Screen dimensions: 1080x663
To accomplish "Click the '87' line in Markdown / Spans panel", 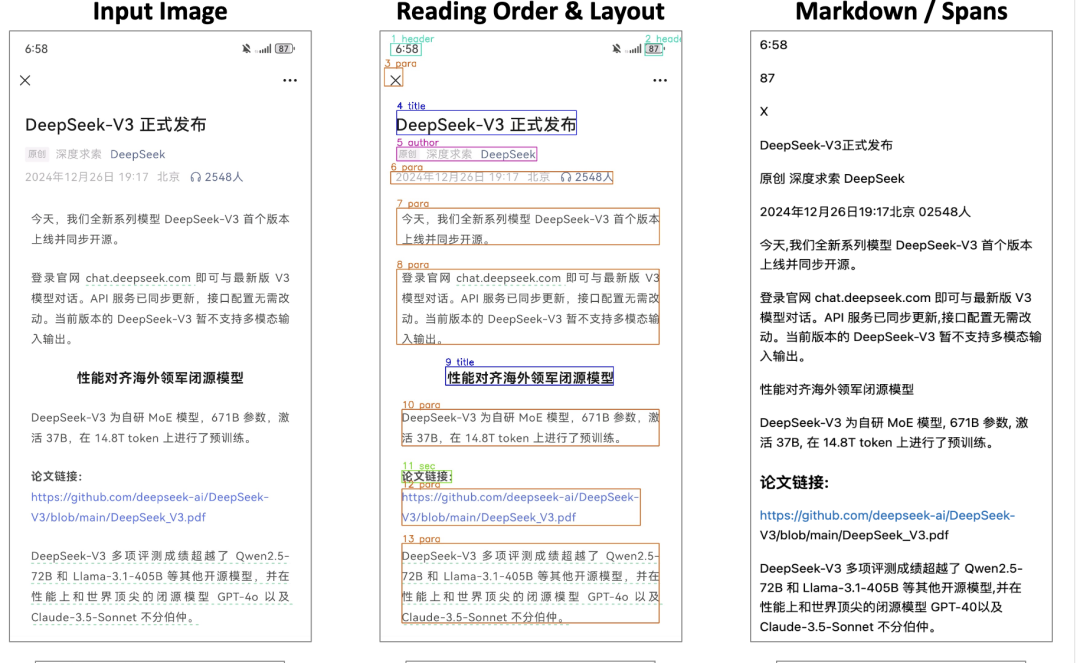I will (x=767, y=78).
